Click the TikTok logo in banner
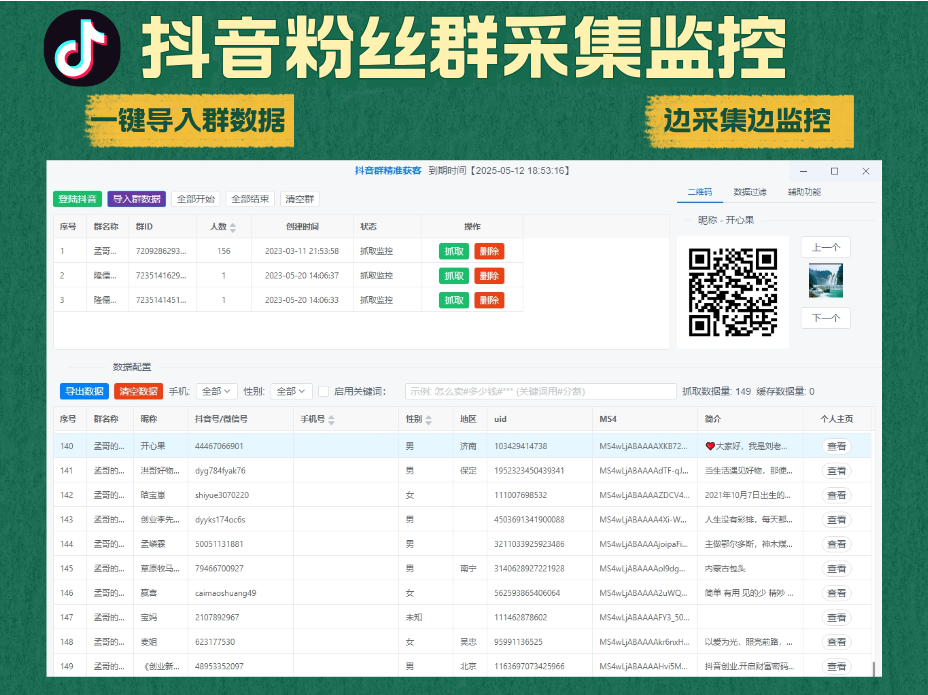 (x=82, y=48)
